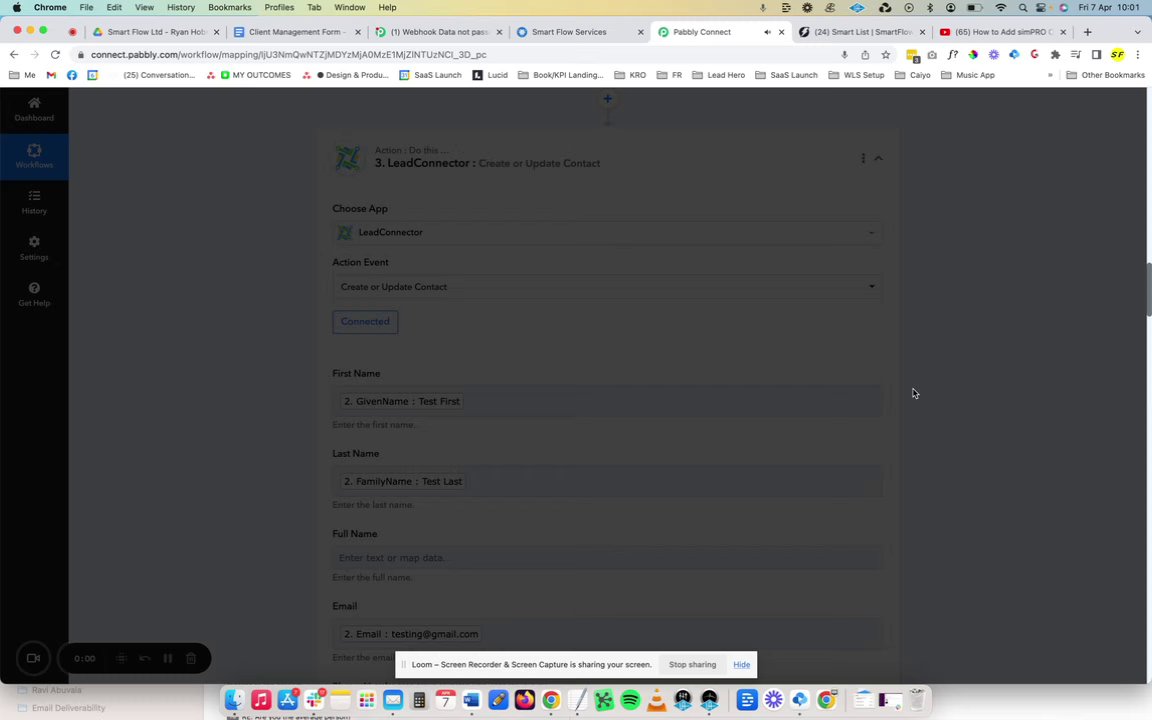Viewport: 1152px width, 720px height.
Task: Click the Connected button
Action: (365, 322)
